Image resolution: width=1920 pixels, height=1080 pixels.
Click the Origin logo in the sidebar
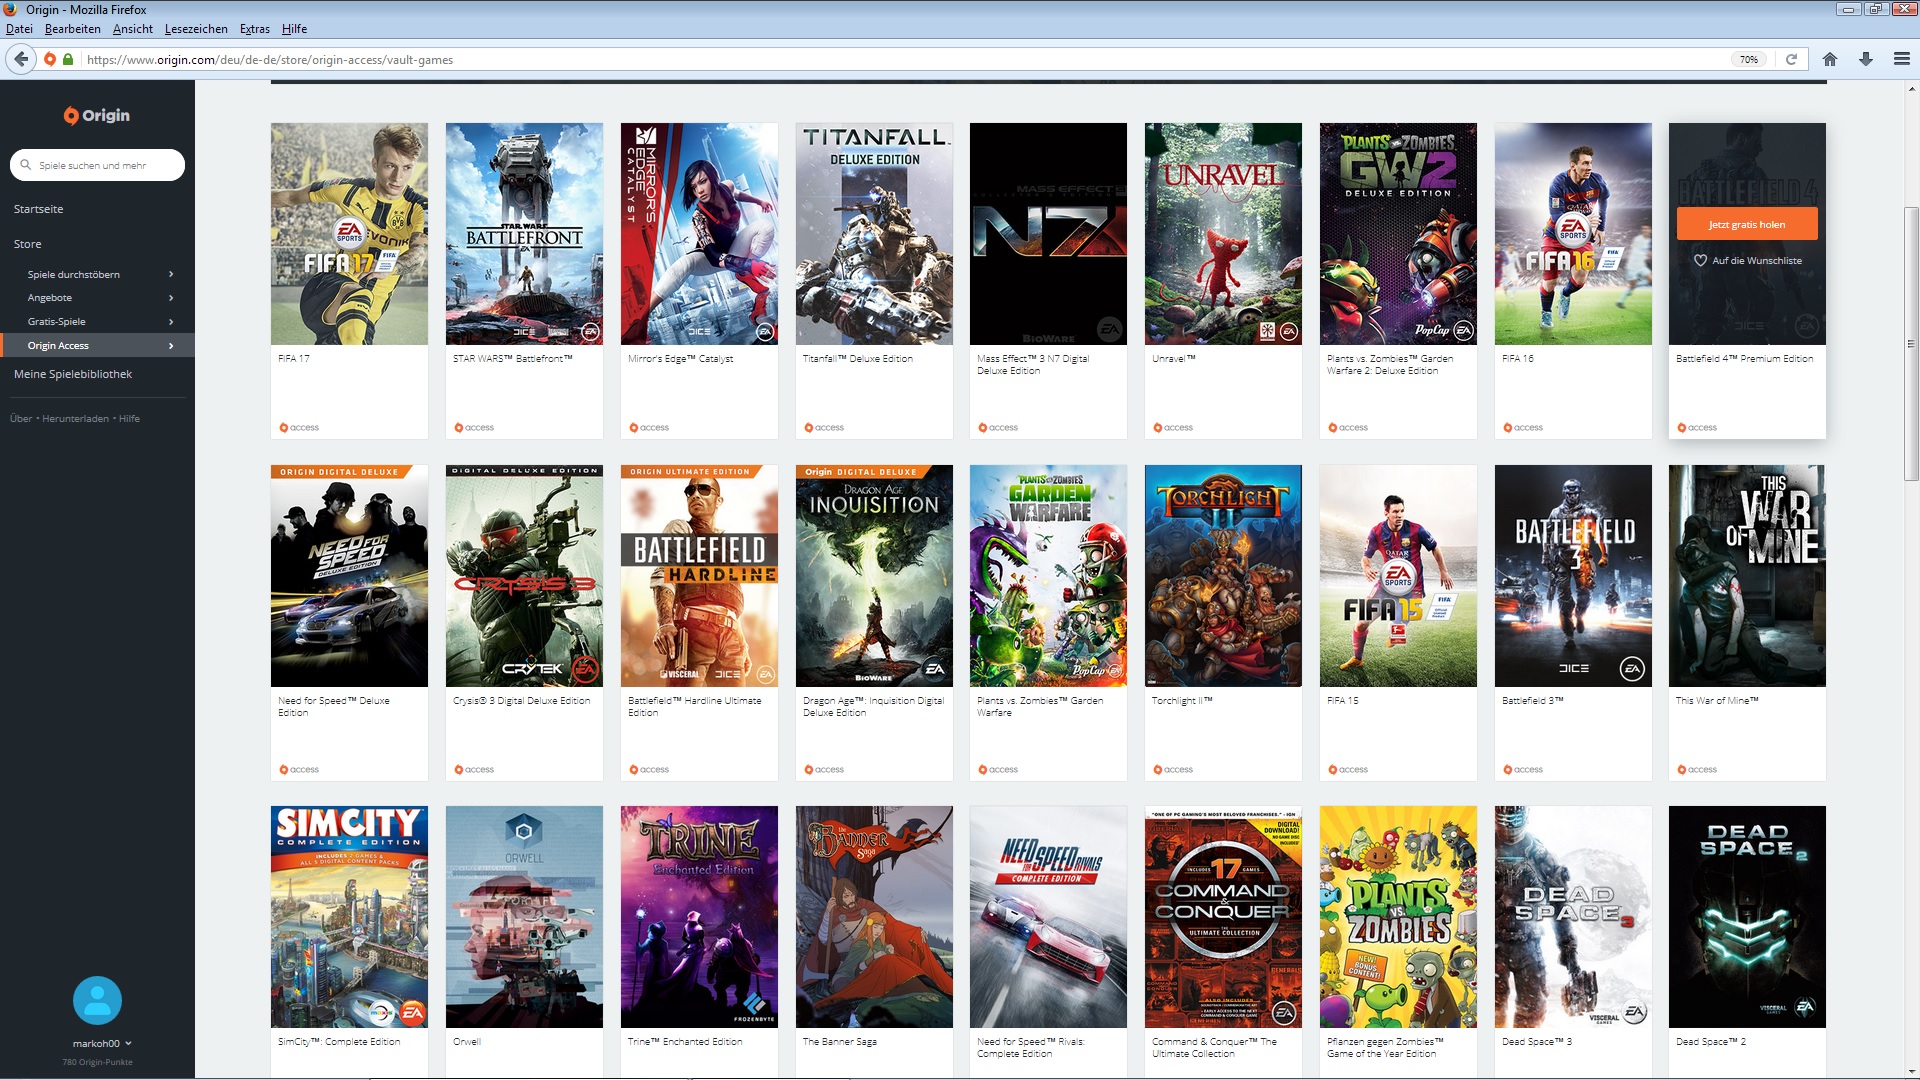coord(97,115)
